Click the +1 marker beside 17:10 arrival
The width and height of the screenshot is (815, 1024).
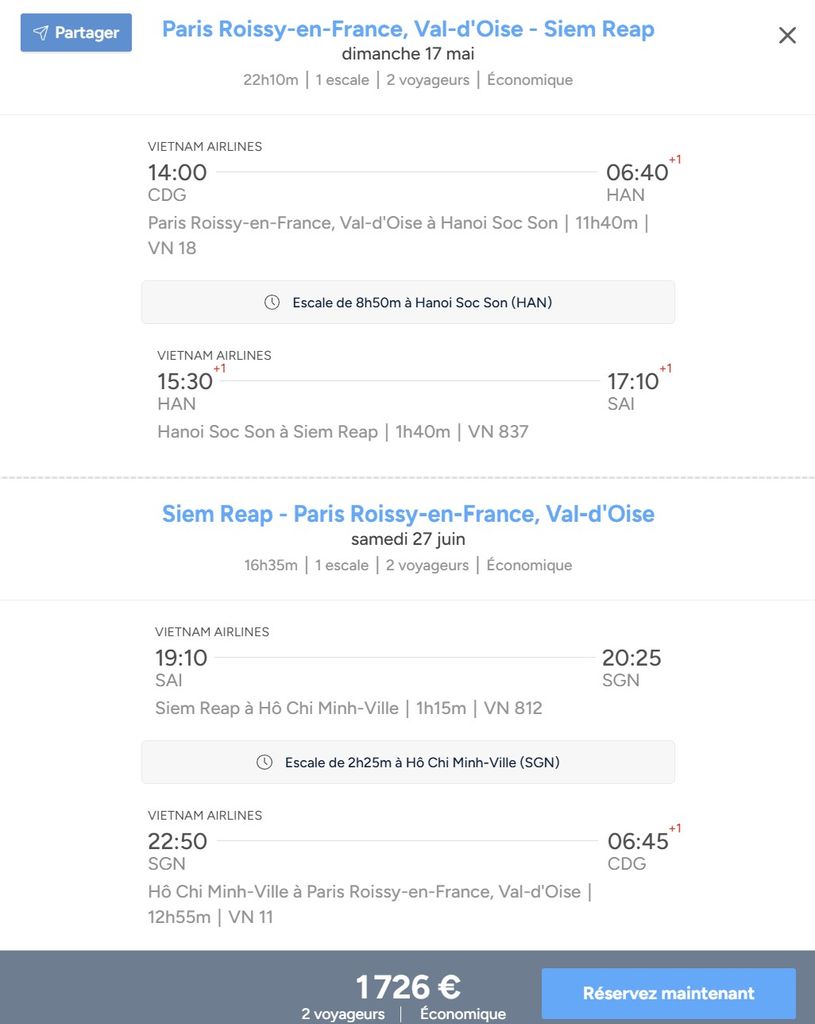coord(665,368)
